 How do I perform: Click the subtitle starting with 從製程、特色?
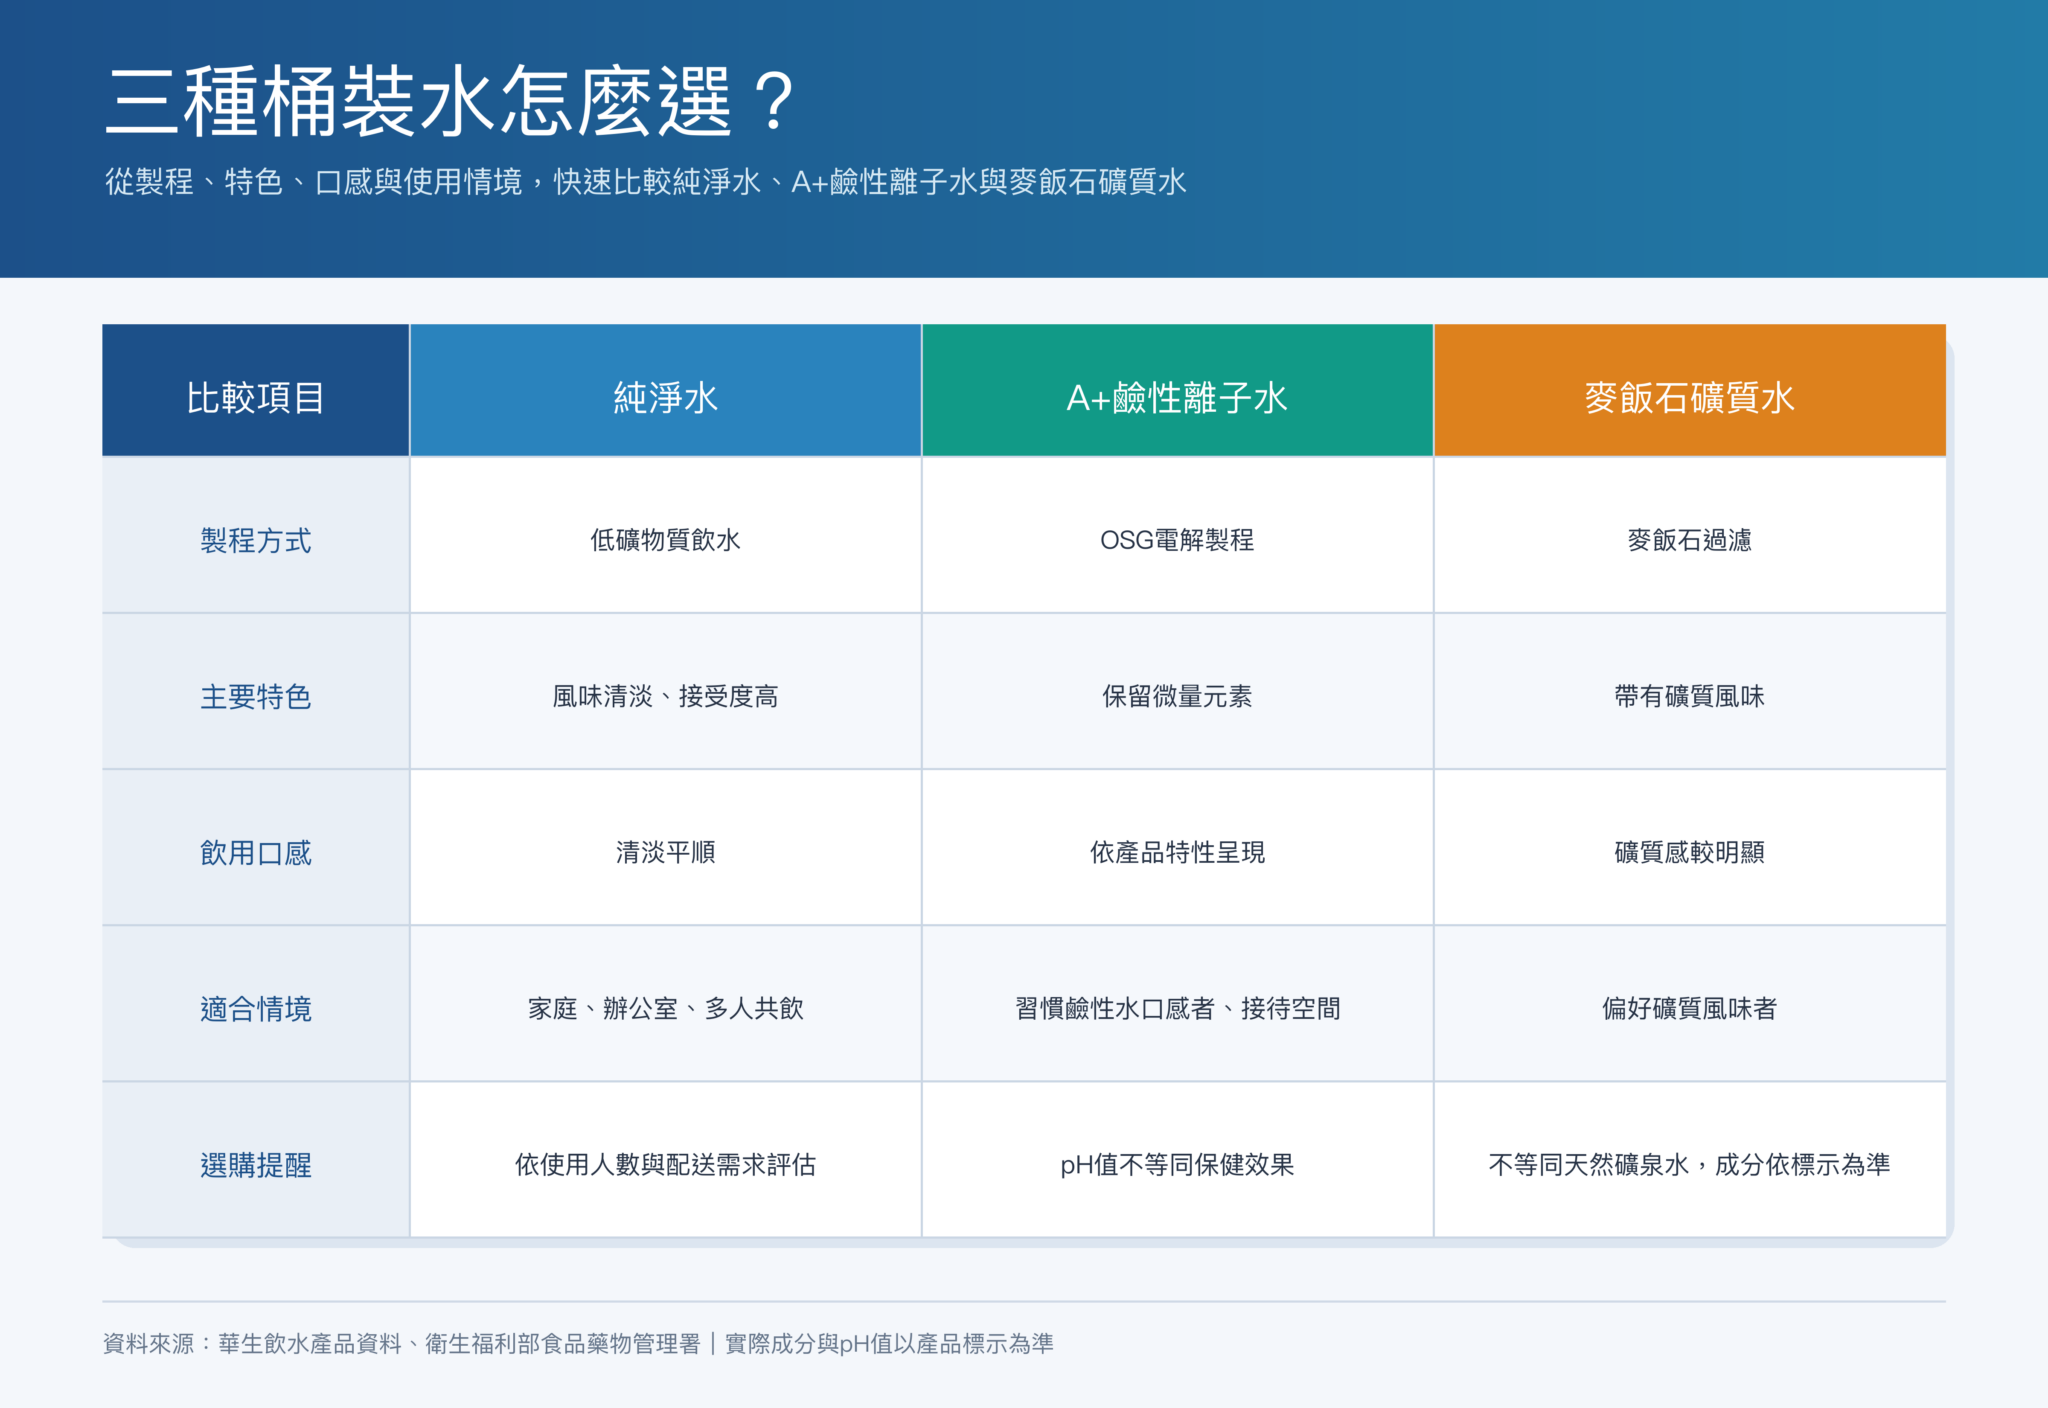pos(645,182)
